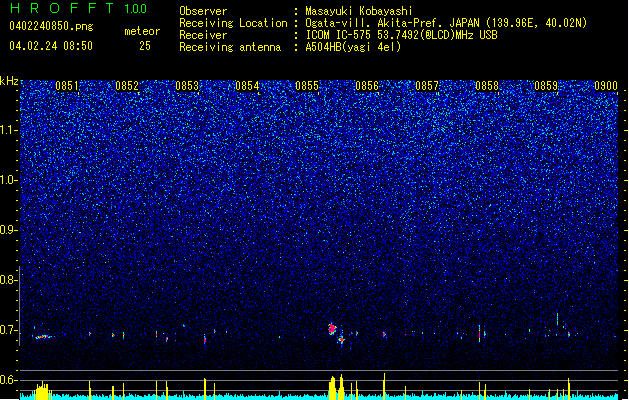Click the 0.8 kHz axis label
Viewport: 629px width, 400px height.
click(x=9, y=280)
